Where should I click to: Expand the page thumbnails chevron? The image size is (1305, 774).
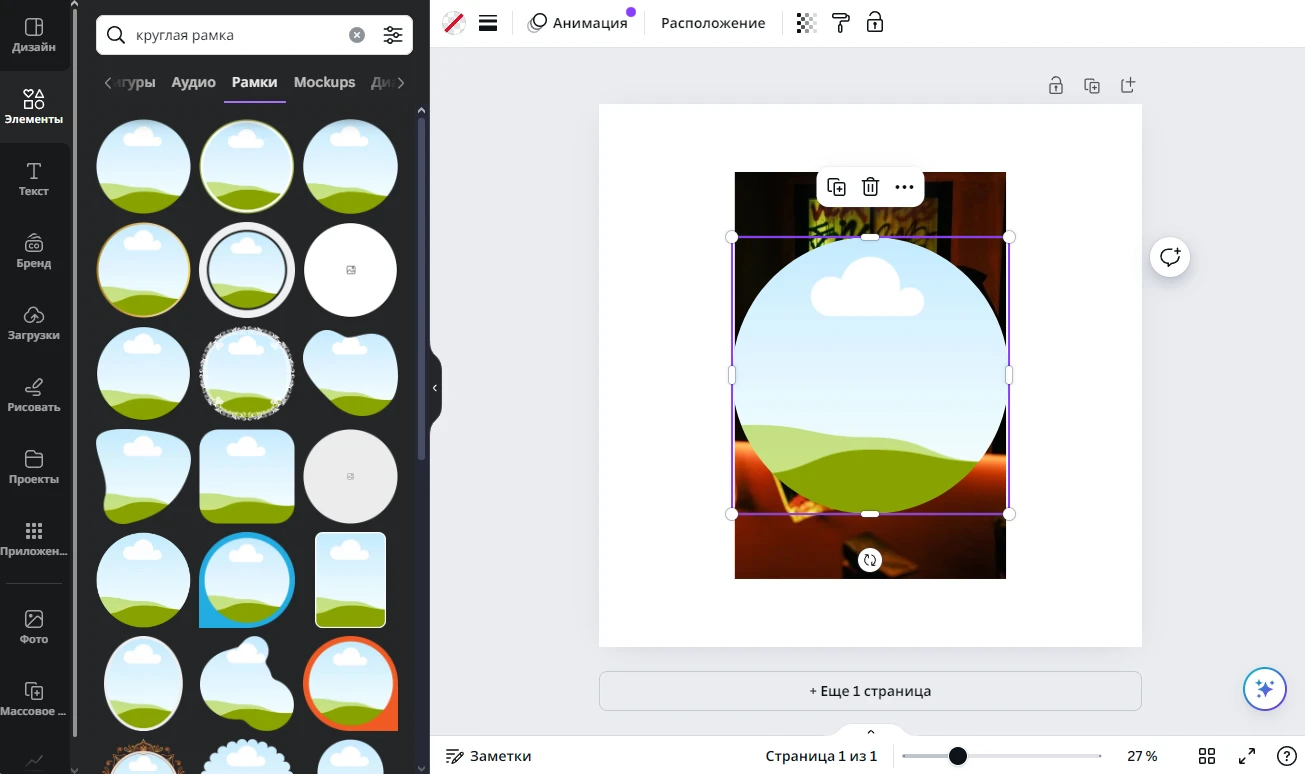tap(870, 732)
